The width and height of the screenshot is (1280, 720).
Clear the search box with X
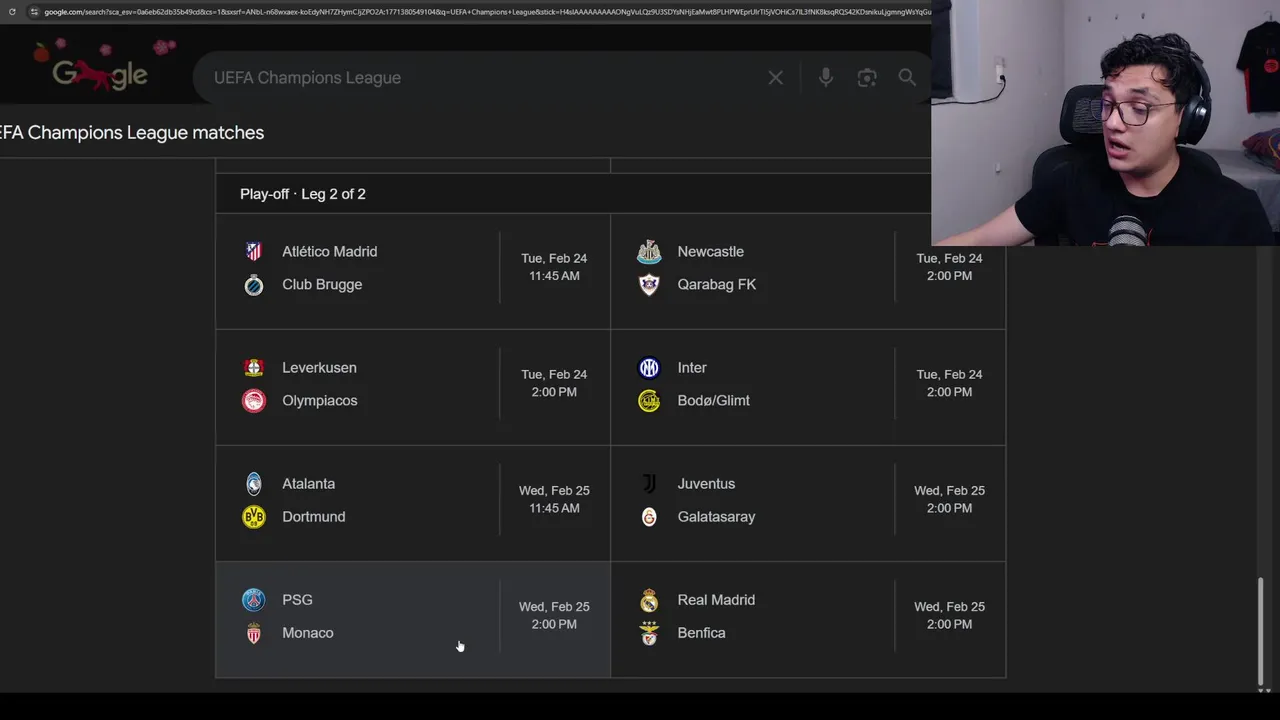point(775,78)
